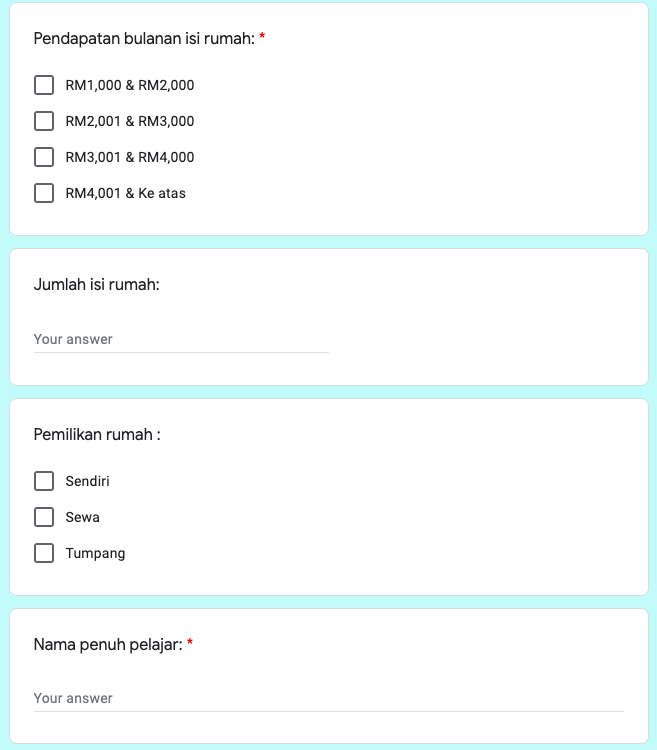
Task: Check the Sewa ownership box
Action: click(44, 517)
